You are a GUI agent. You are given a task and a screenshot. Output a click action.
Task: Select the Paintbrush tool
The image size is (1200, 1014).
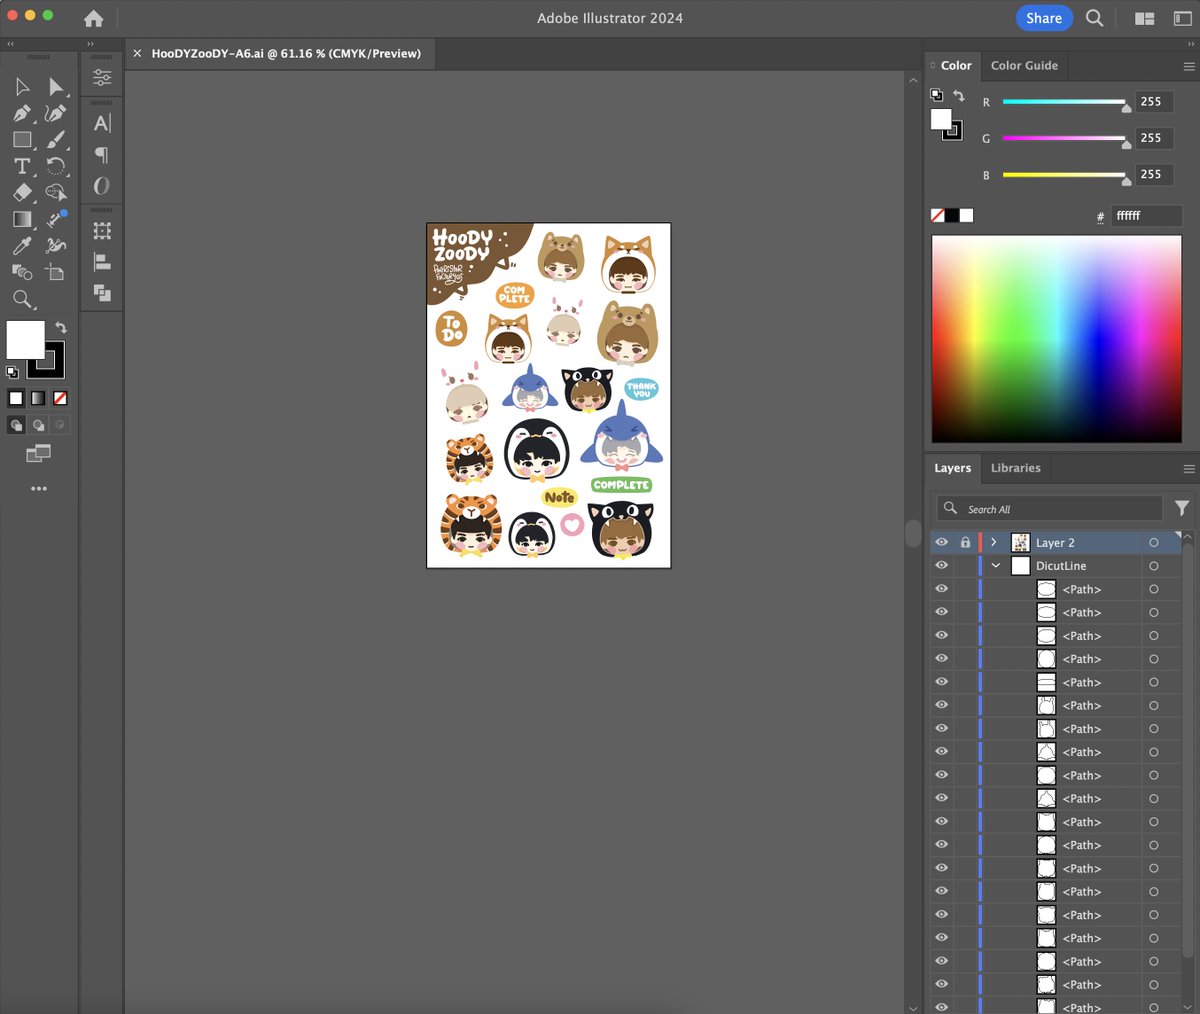(x=56, y=140)
